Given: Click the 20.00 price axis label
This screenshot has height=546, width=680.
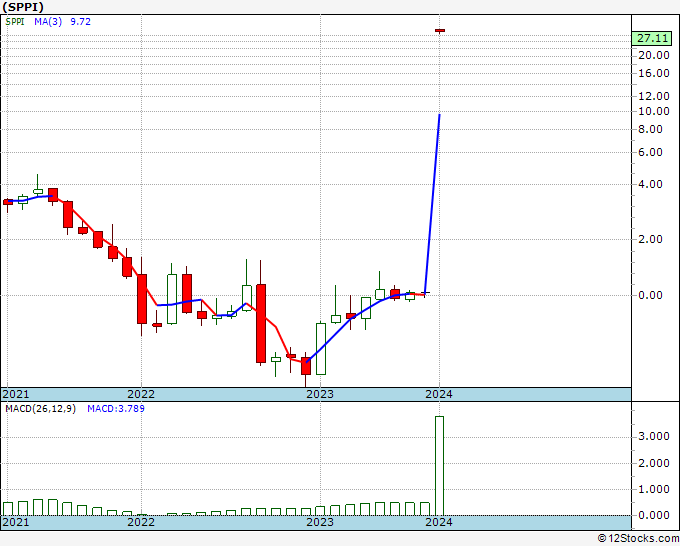Looking at the screenshot, I should tap(654, 55).
